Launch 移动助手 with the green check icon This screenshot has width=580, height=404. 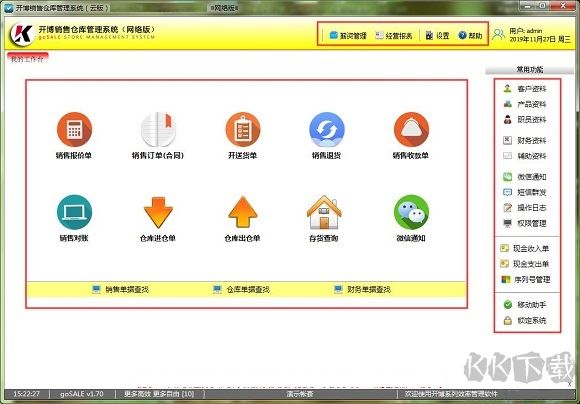[525, 305]
